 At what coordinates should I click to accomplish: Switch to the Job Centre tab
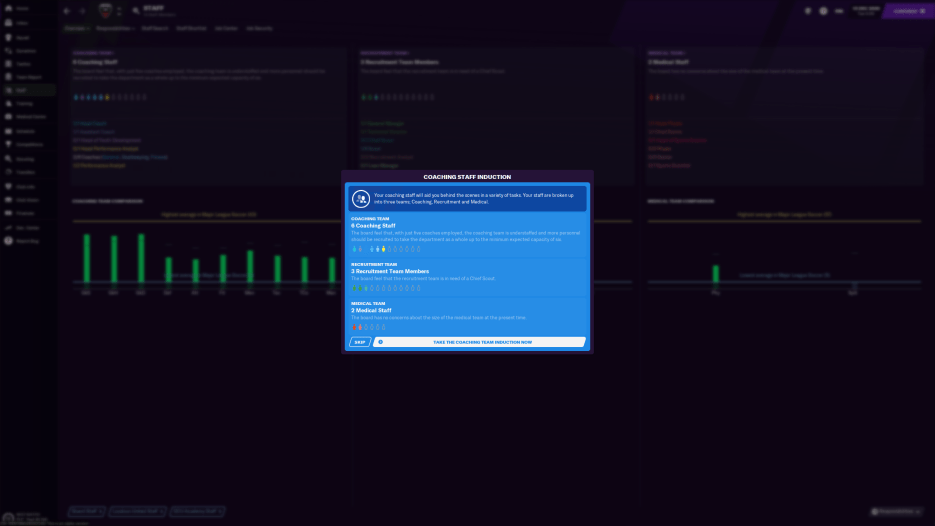[224, 28]
